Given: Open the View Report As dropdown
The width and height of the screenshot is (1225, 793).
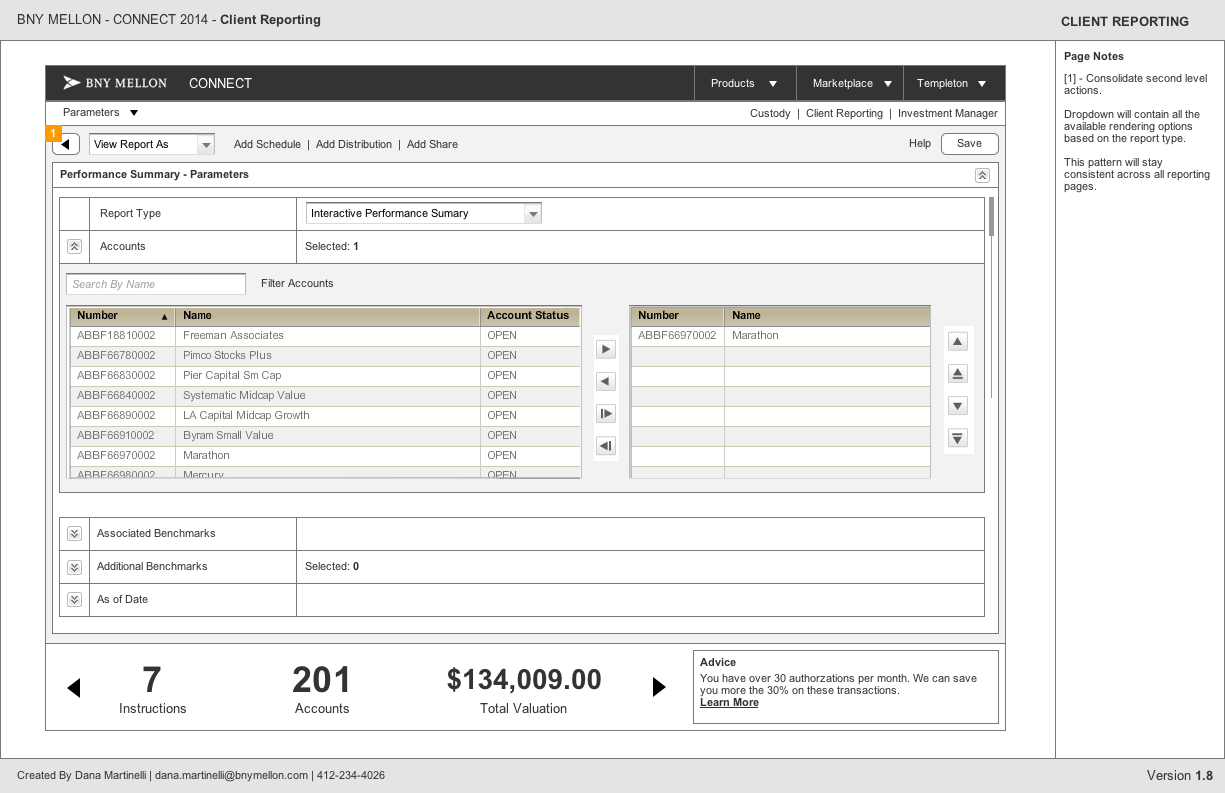Looking at the screenshot, I should 152,144.
